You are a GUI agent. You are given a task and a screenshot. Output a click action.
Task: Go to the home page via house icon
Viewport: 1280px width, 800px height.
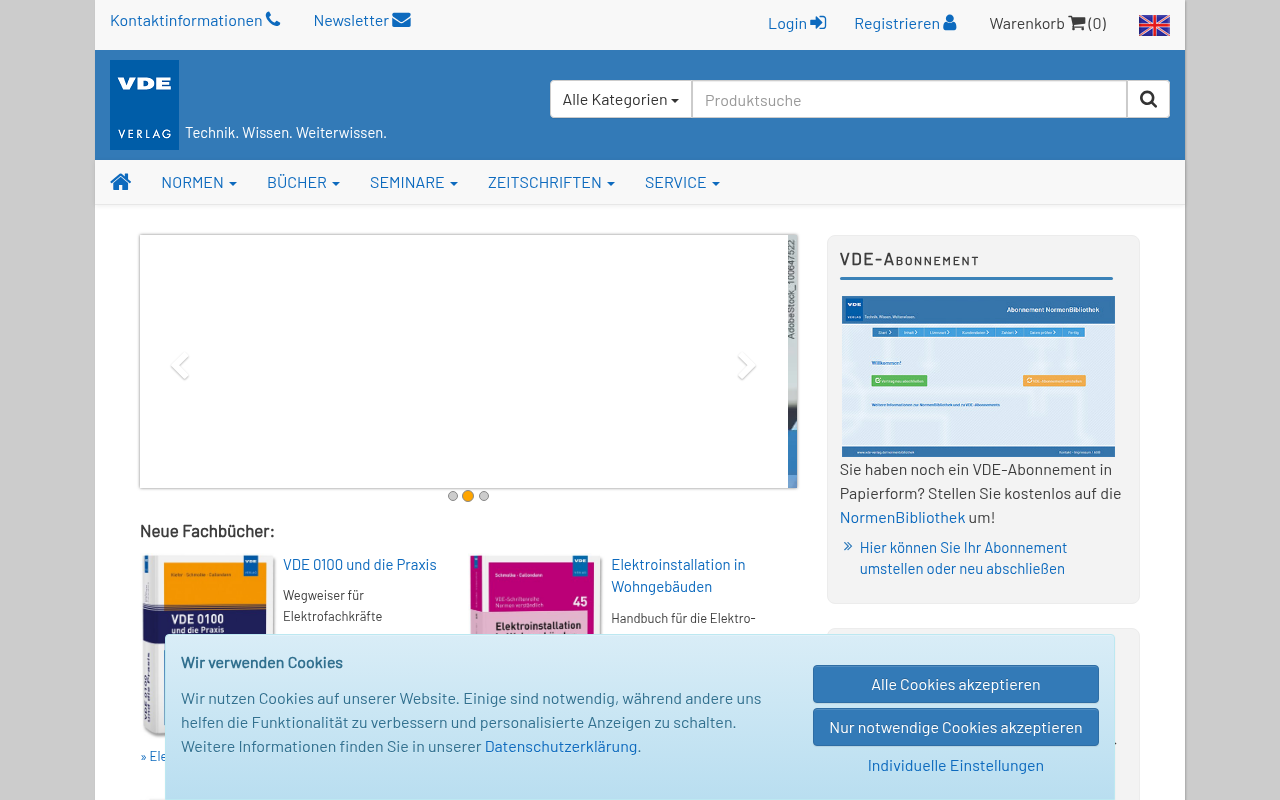click(121, 182)
